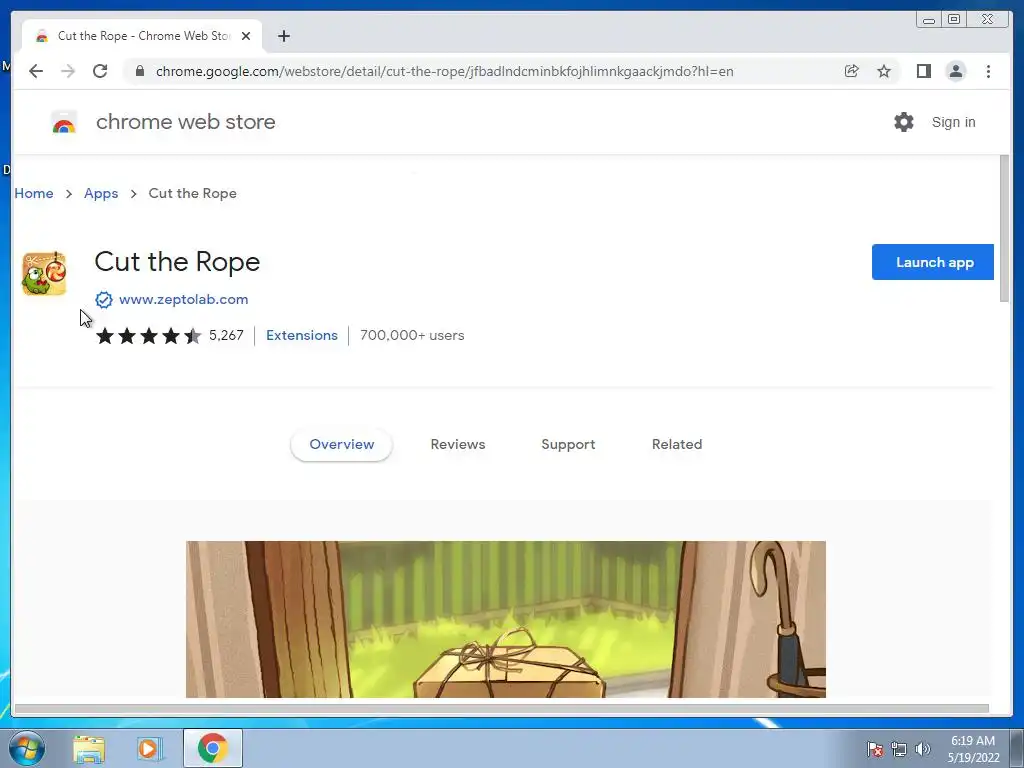Click the Cut the Rope app icon

click(44, 273)
